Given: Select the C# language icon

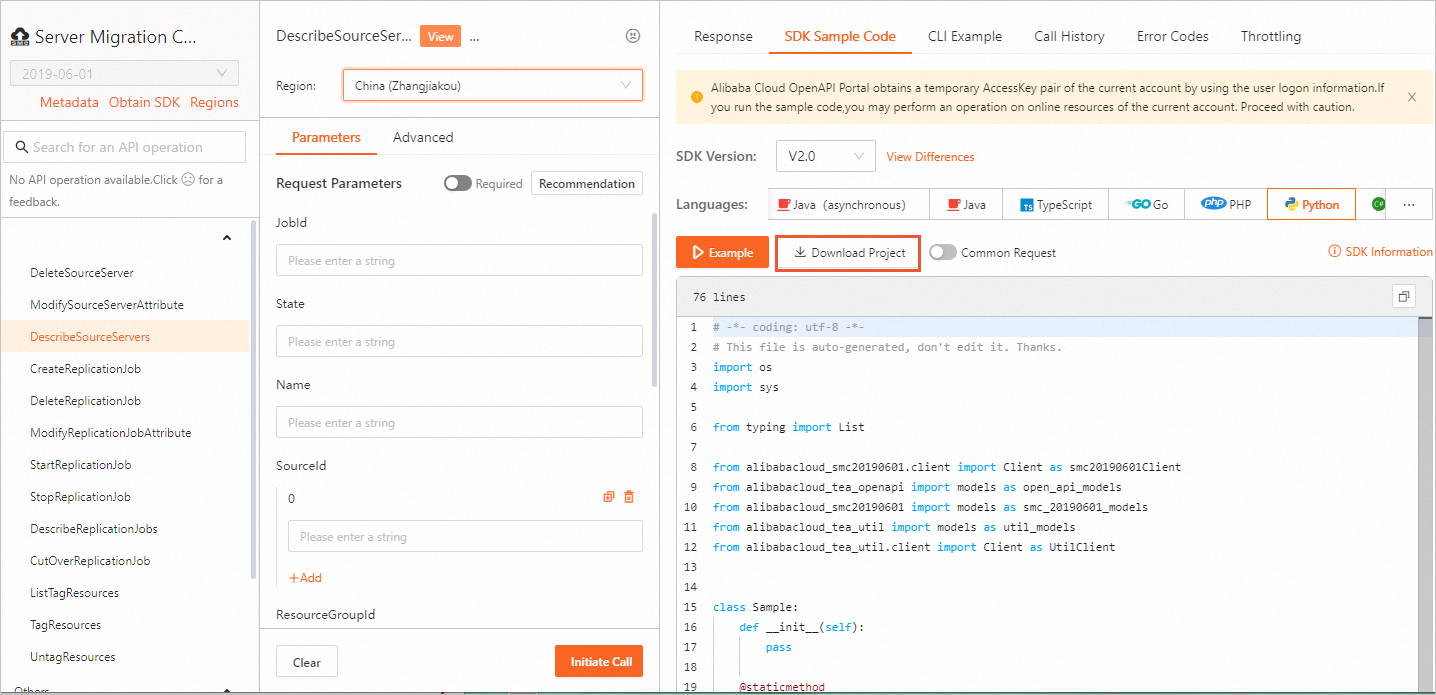Looking at the screenshot, I should [1377, 204].
